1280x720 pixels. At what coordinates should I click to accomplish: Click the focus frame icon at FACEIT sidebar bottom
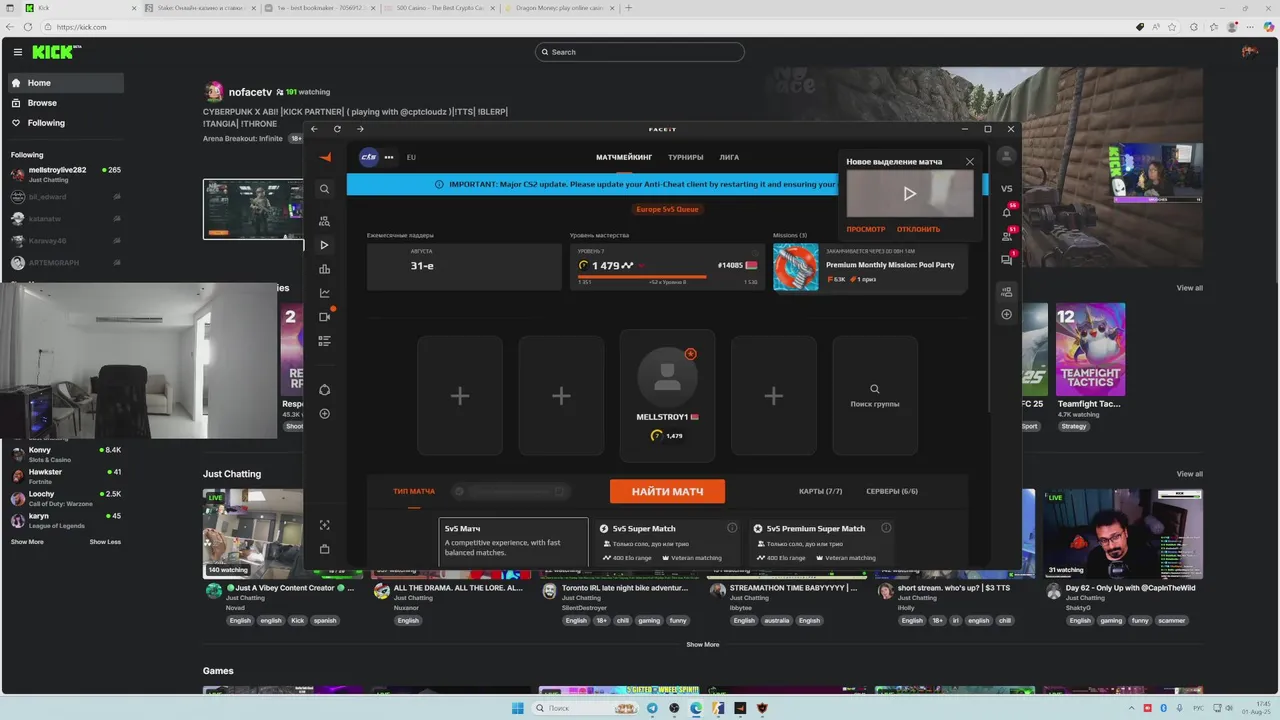tap(324, 525)
